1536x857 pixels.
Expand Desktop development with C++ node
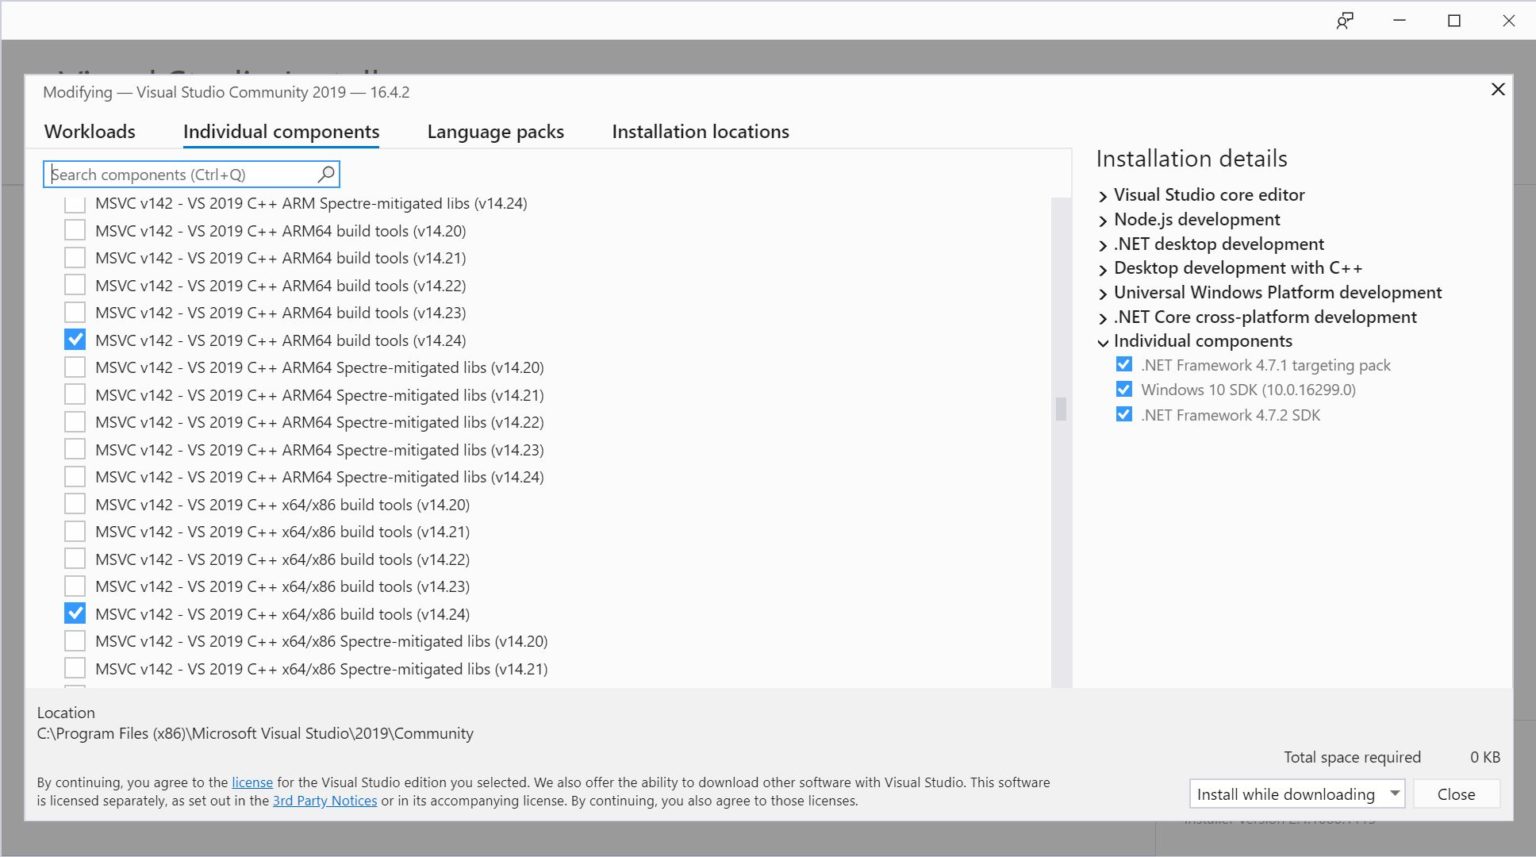(x=1103, y=269)
